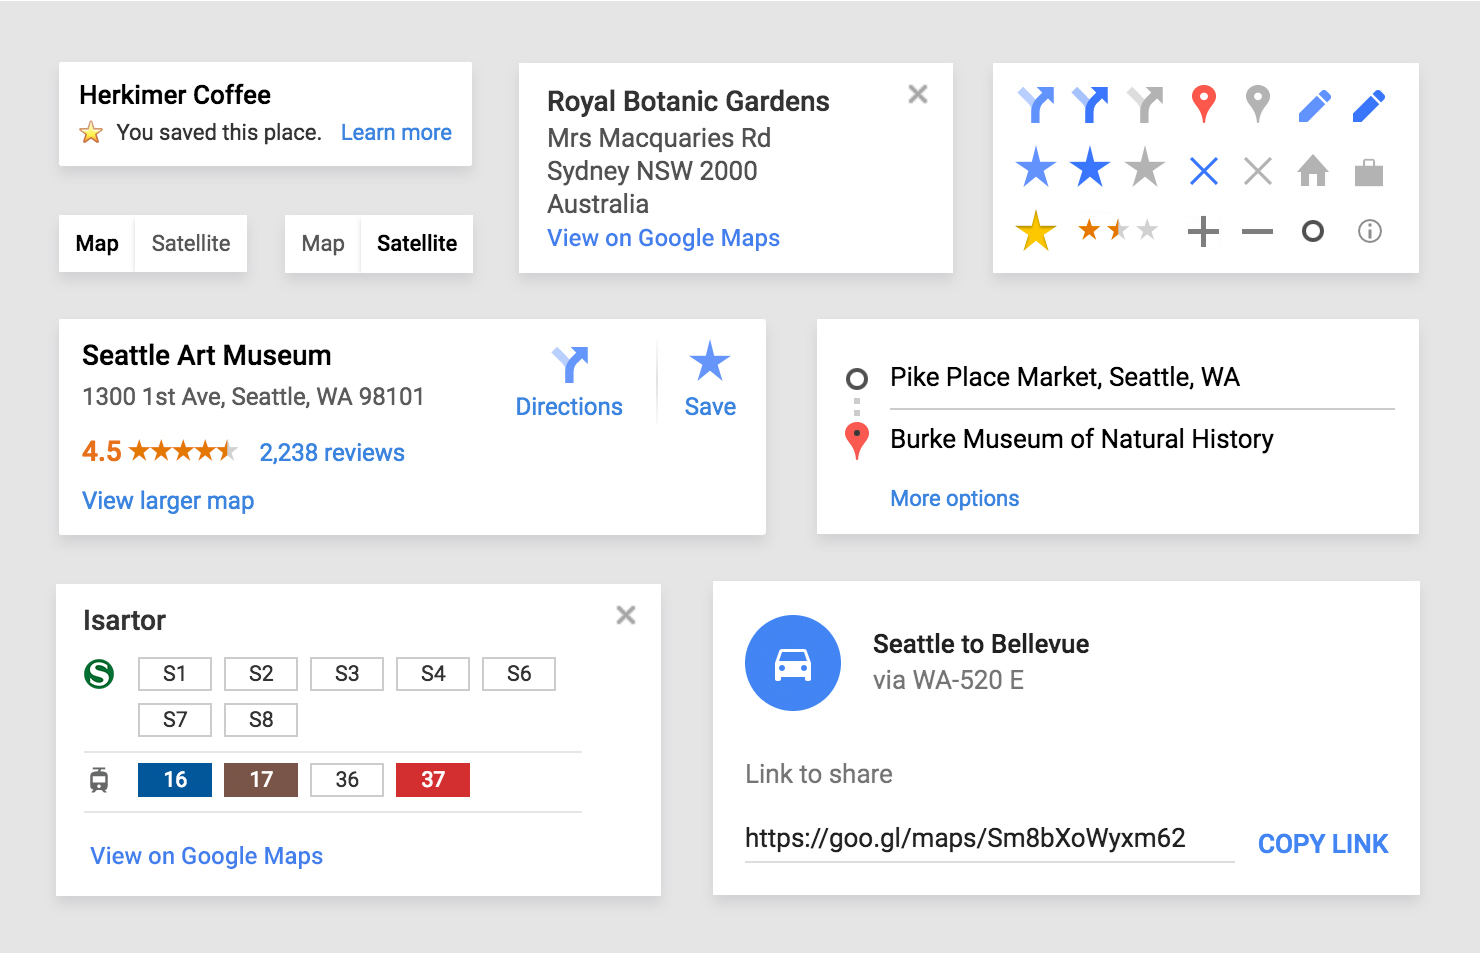
Task: Click the circled info icon
Action: (1370, 232)
